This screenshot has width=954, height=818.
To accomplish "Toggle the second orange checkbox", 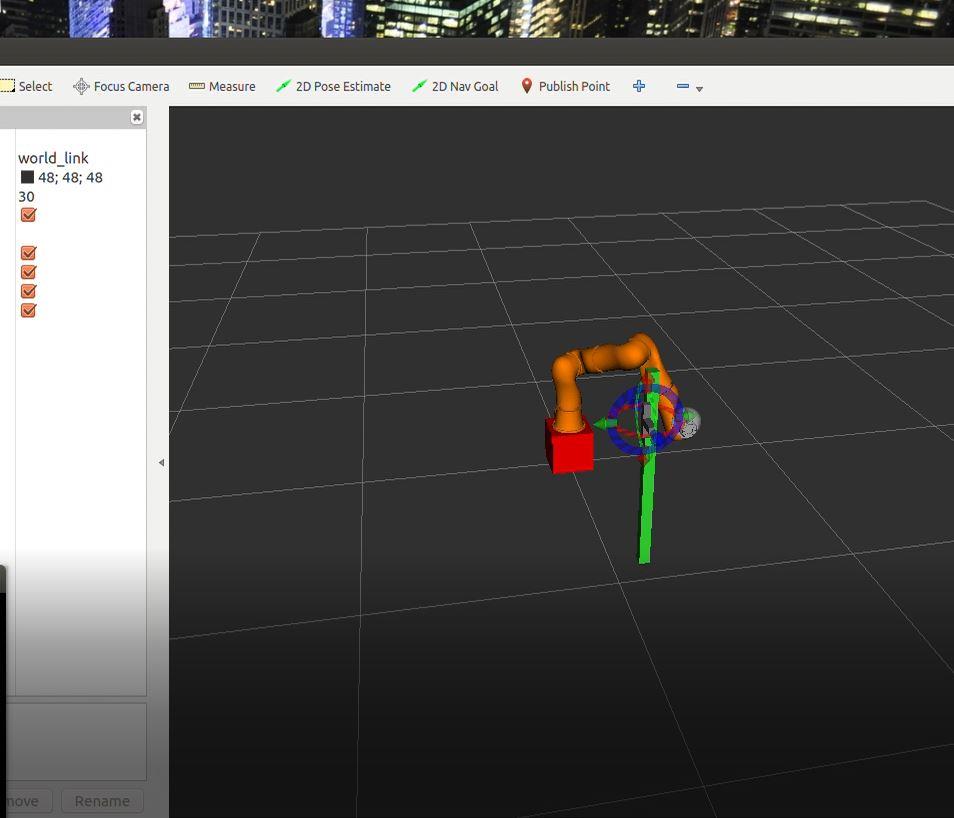I will 29,253.
